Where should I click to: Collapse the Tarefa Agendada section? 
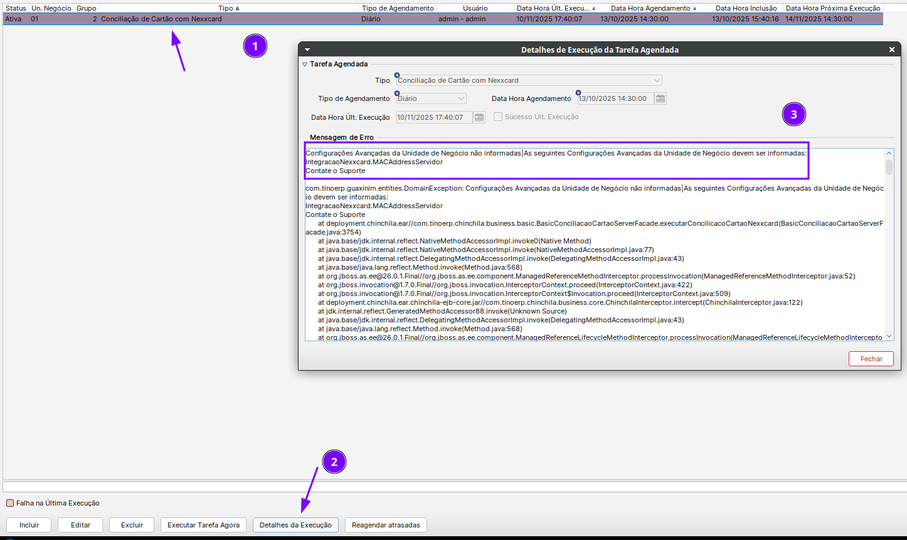(305, 64)
